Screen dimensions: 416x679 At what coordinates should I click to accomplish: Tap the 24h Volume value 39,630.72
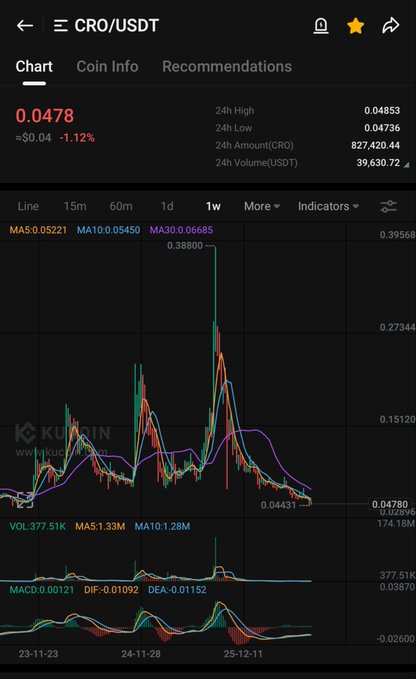point(378,162)
